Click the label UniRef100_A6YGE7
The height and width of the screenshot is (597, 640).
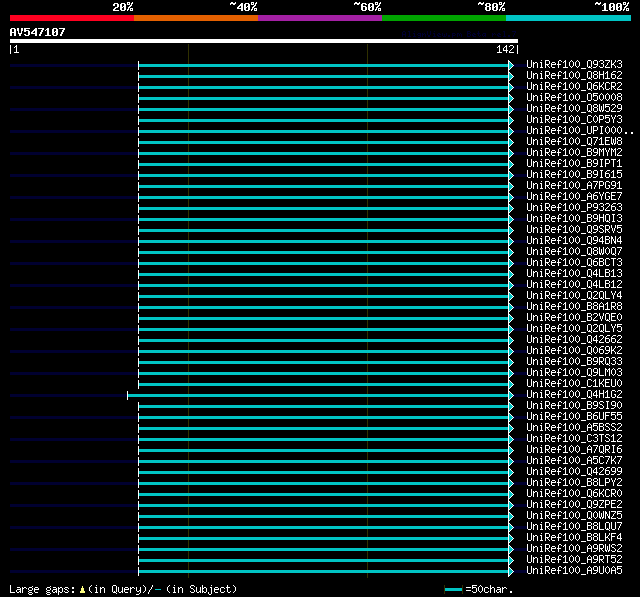[x=574, y=197]
